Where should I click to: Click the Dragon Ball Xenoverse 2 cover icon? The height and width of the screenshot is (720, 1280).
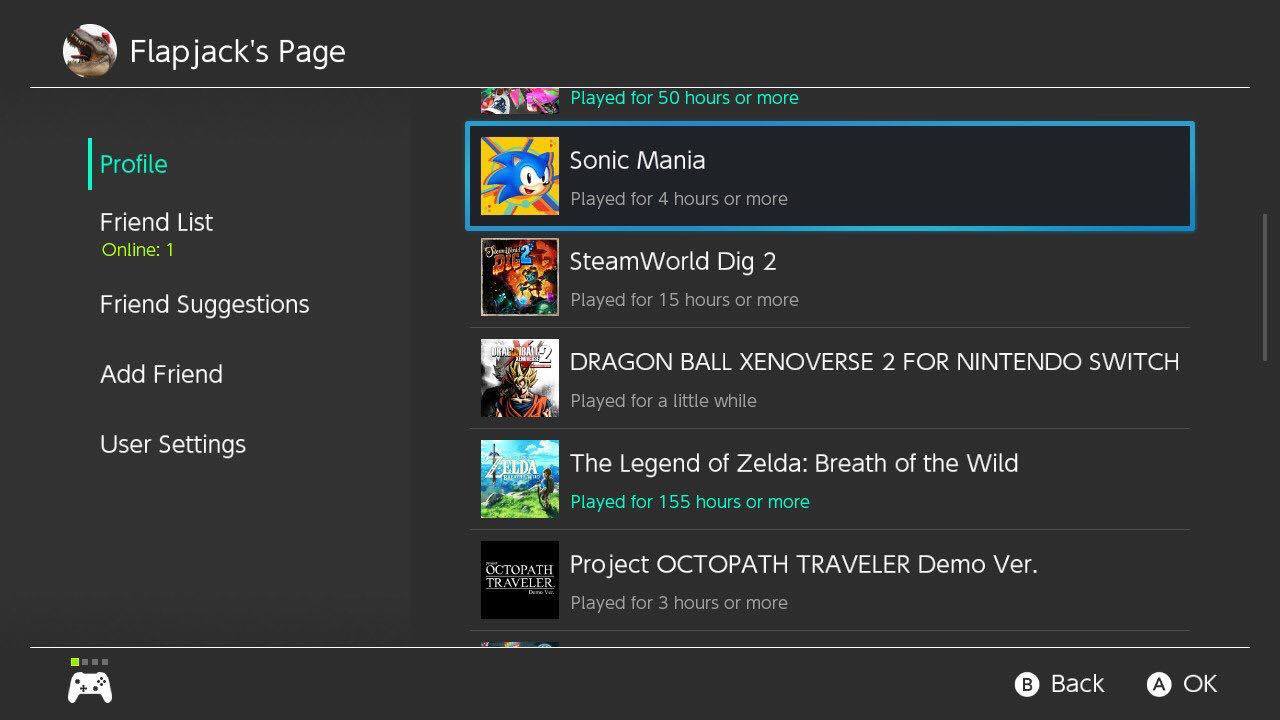[519, 378]
